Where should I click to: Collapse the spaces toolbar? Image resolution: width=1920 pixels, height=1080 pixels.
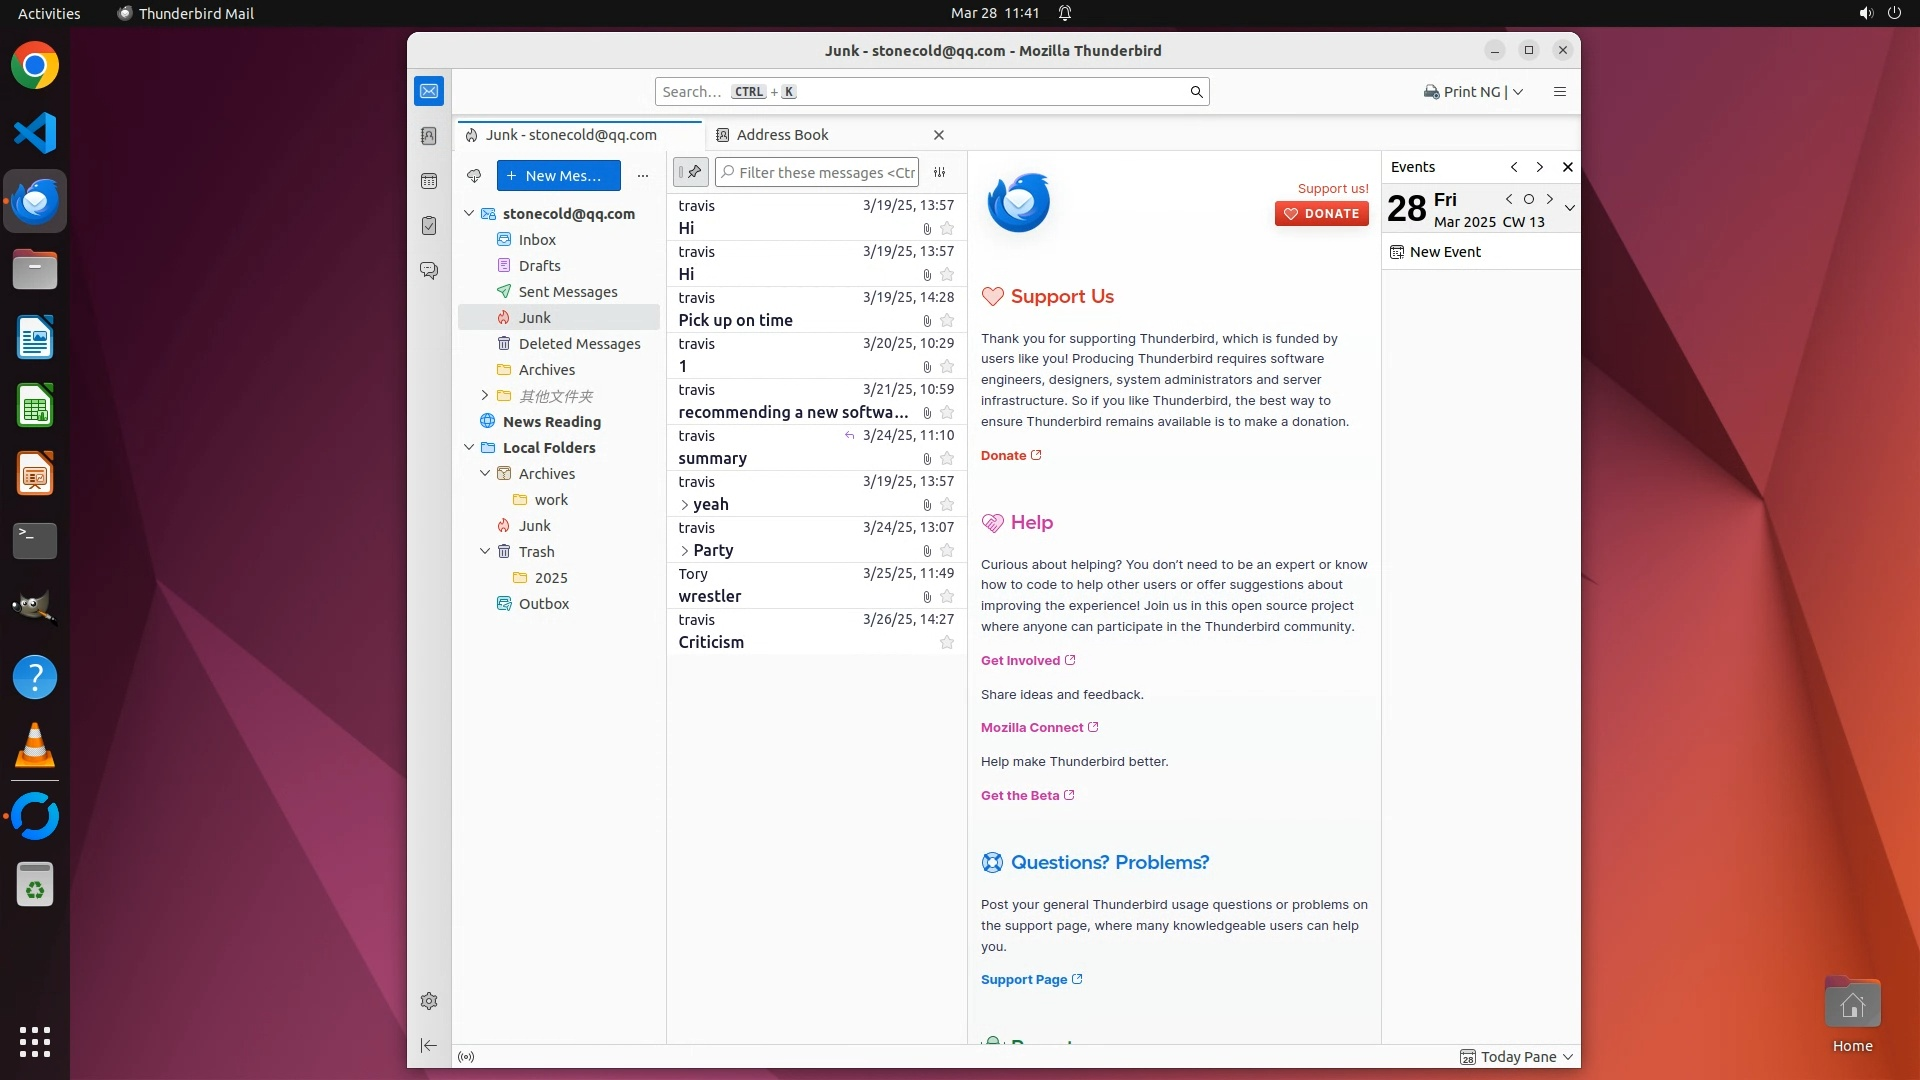click(429, 1045)
